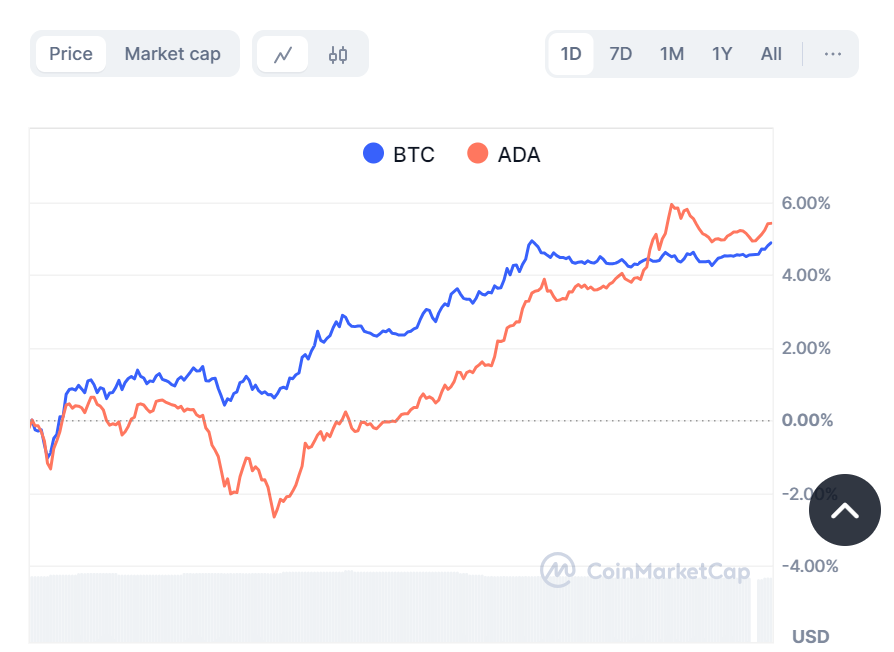Click the USD currency label
Screen dimensions: 894x652
810,636
